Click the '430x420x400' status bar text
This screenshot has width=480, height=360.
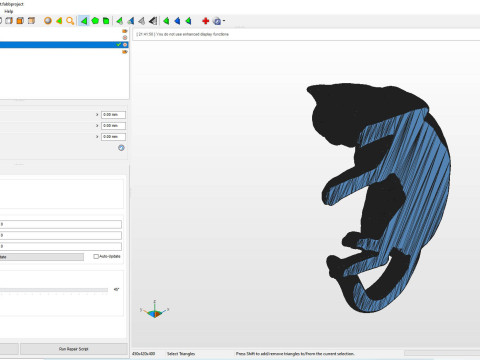[144, 354]
